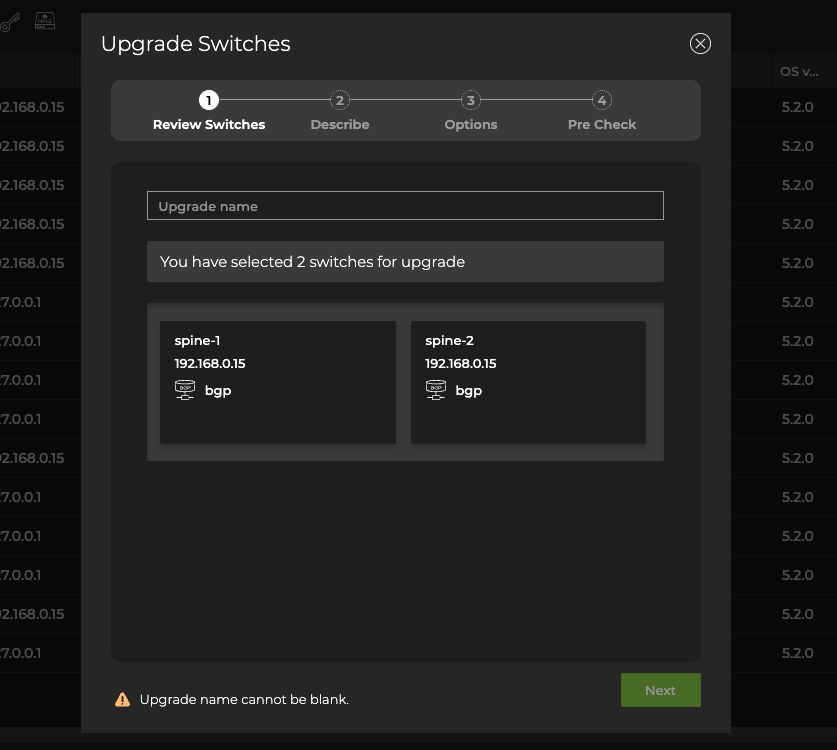
Task: Select the spine-1 switch card
Action: (x=277, y=381)
